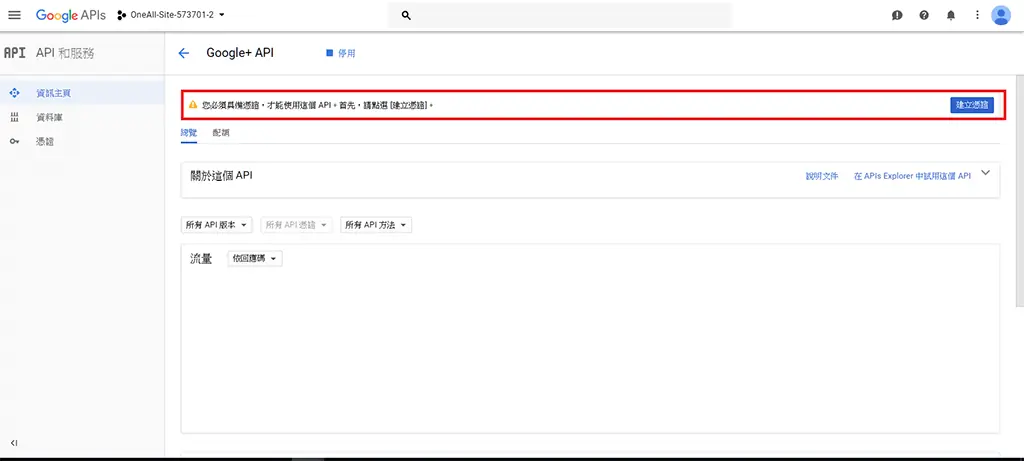Click the 建立憑證 blue button

point(972,105)
